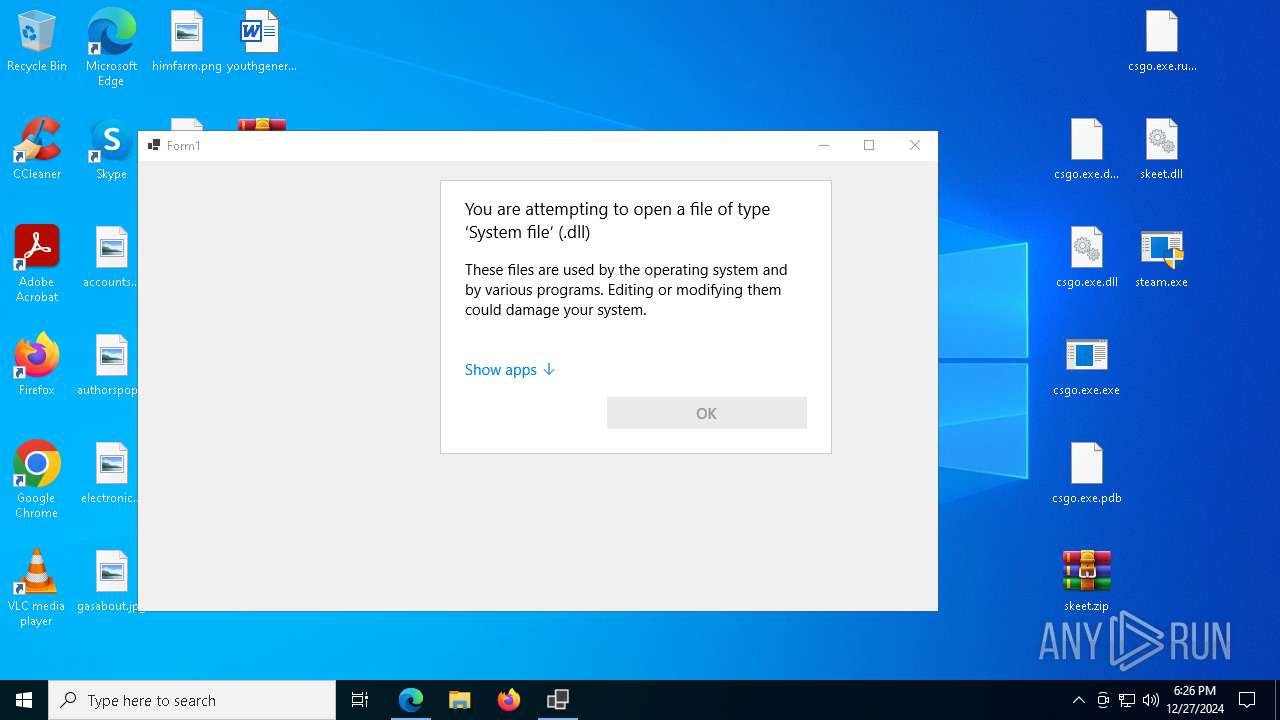Open Task View on the taskbar
Viewport: 1280px width, 720px height.
coord(360,700)
